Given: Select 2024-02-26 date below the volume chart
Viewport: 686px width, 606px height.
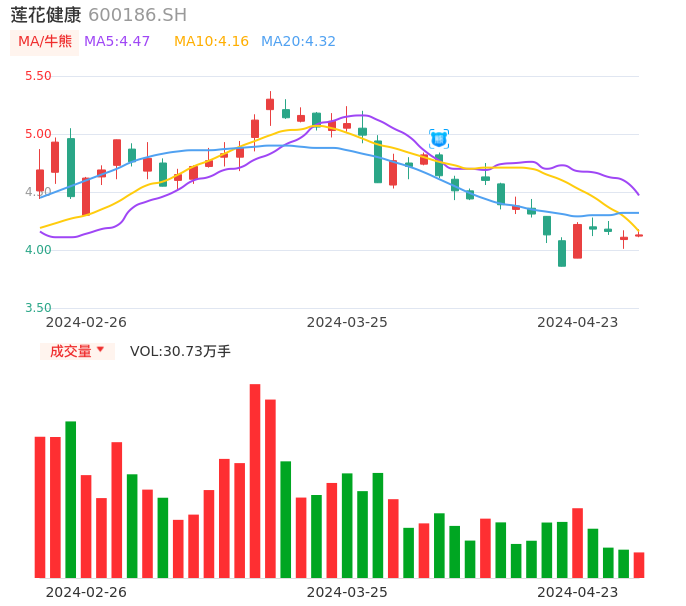Looking at the screenshot, I should (86, 592).
